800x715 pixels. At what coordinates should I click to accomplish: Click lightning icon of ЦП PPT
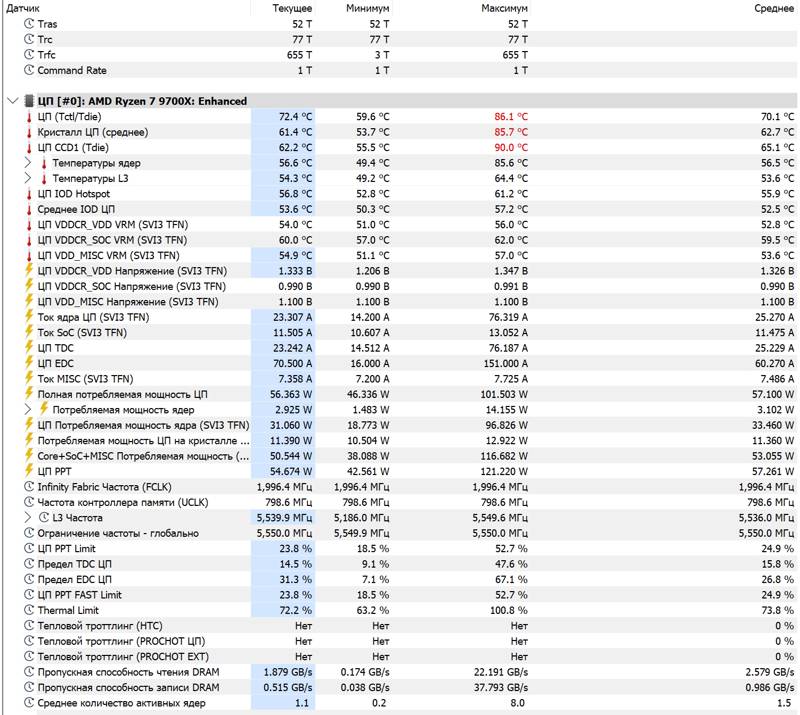coord(29,471)
